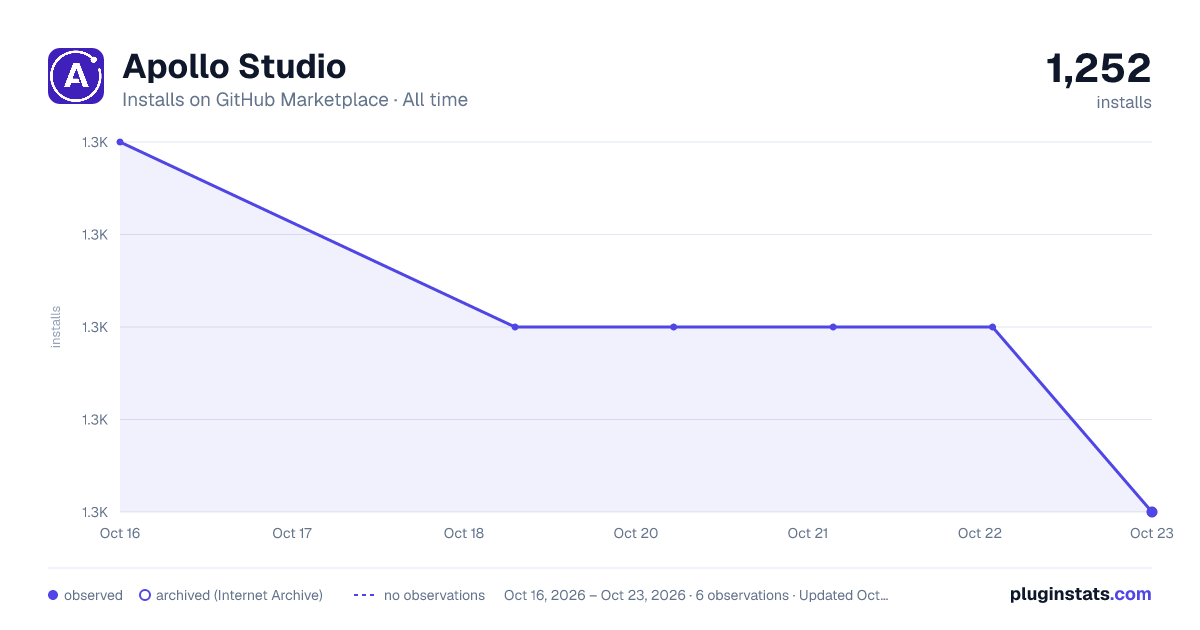1200x630 pixels.
Task: Click the Oct 18 axis label
Action: coord(464,533)
